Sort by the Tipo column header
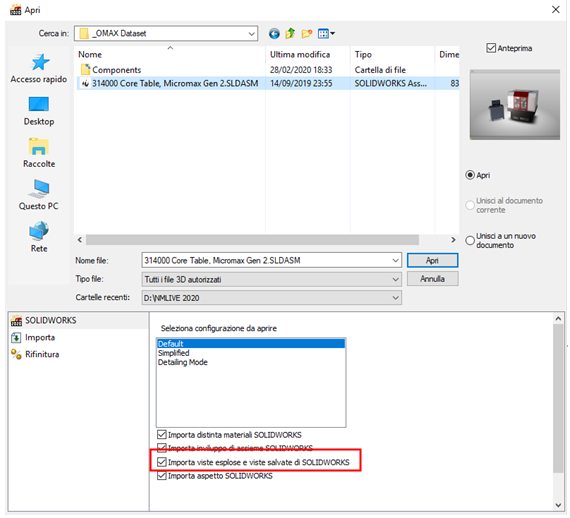Image resolution: width=570 pixels, height=518 pixels. click(x=363, y=55)
